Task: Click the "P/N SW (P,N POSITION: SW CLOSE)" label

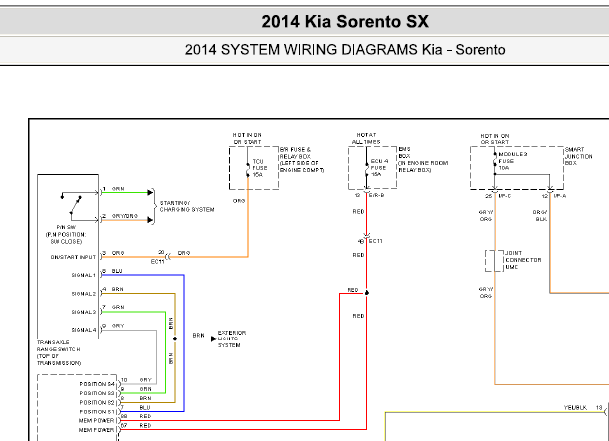Action: point(66,234)
